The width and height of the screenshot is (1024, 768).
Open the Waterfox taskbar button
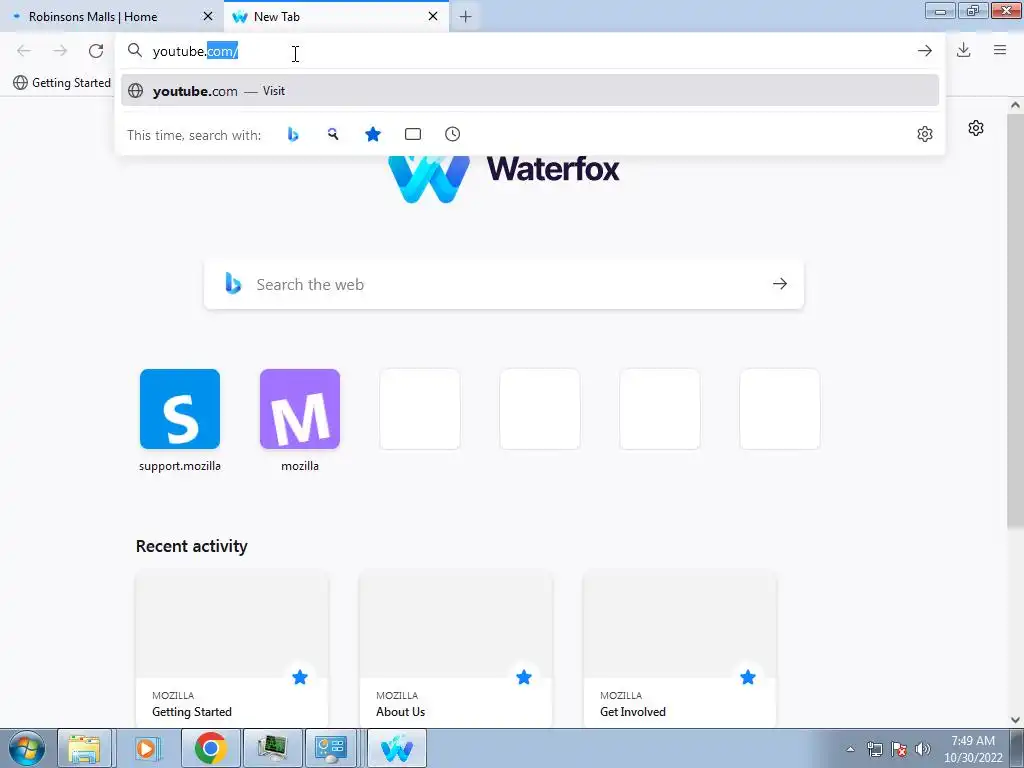click(397, 748)
